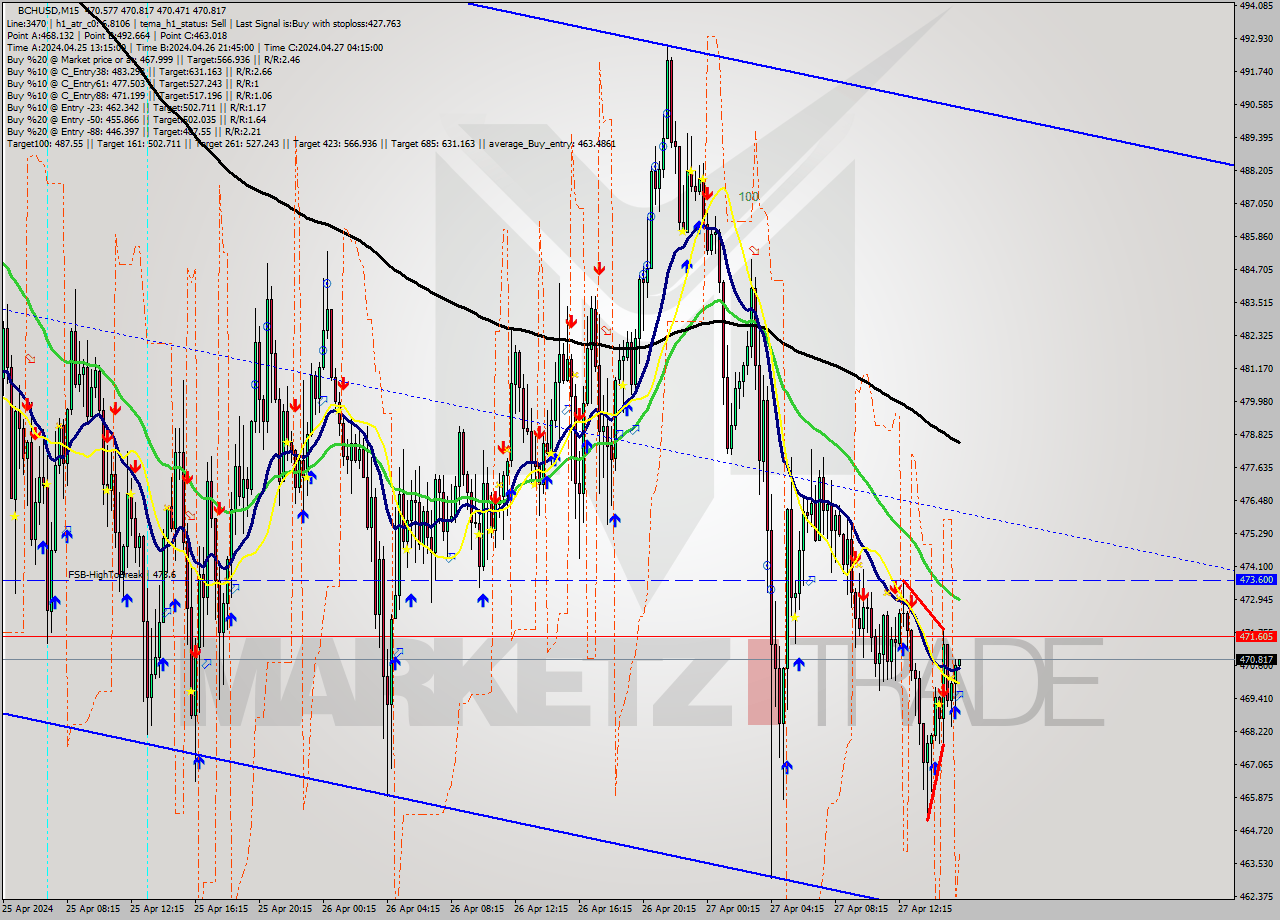Image resolution: width=1280 pixels, height=920 pixels.
Task: Click price axis label 481.170
Action: pos(1256,368)
